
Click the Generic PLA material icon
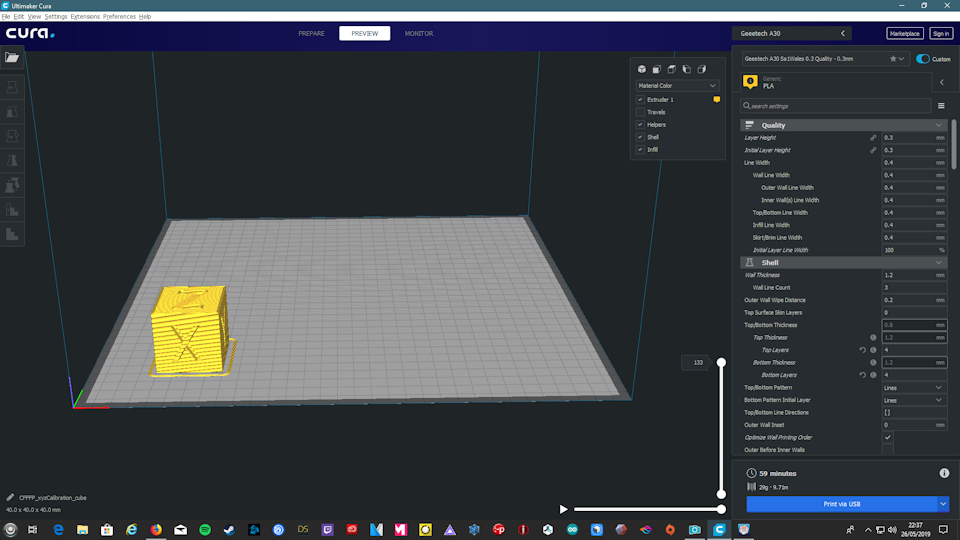pyautogui.click(x=750, y=82)
